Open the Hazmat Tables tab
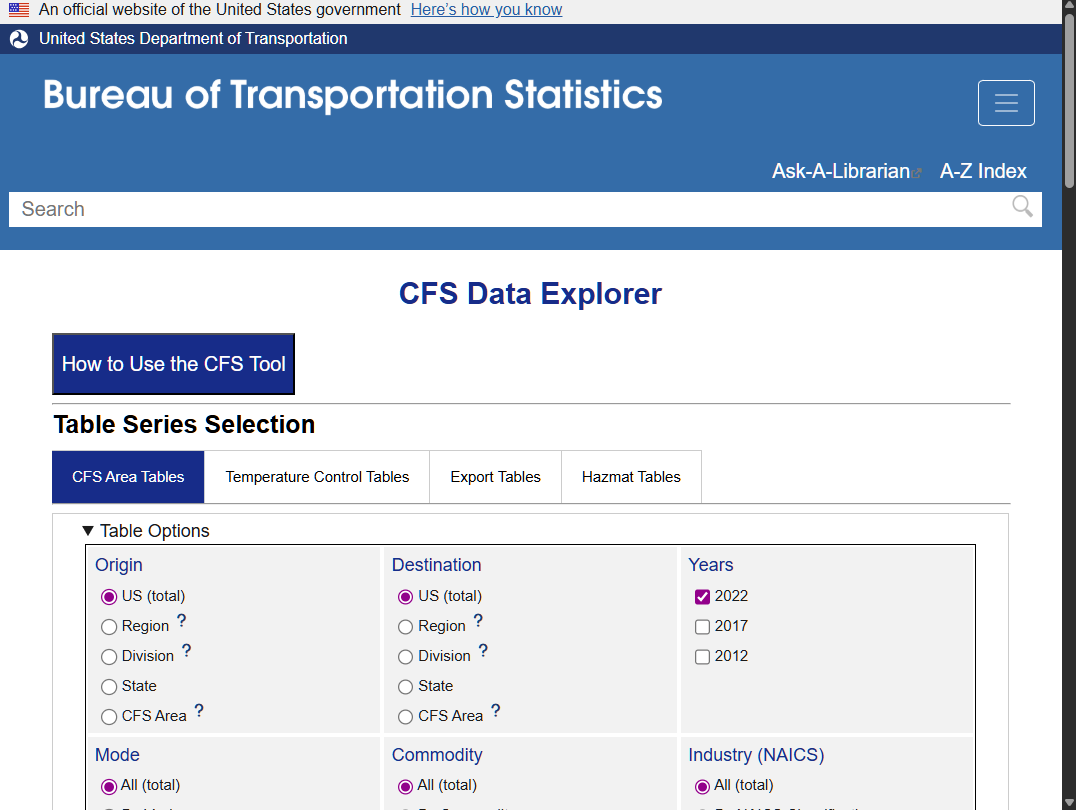Image resolution: width=1076 pixels, height=810 pixels. tap(631, 477)
